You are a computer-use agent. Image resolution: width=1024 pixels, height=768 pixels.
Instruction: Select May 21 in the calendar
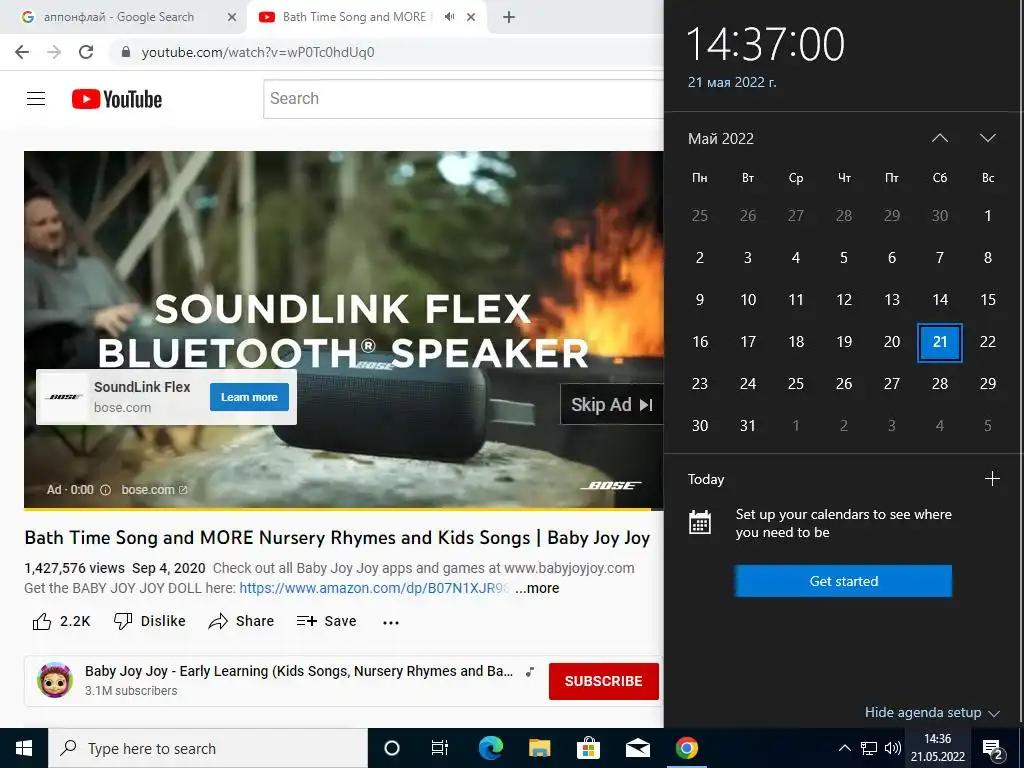tap(940, 342)
